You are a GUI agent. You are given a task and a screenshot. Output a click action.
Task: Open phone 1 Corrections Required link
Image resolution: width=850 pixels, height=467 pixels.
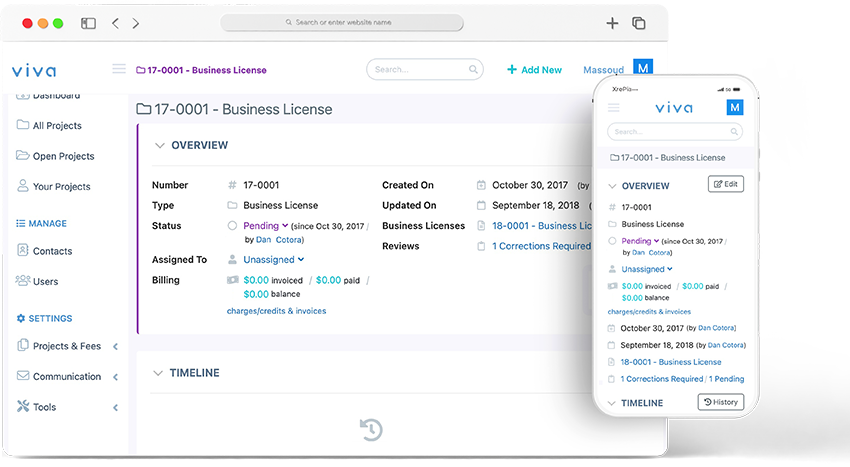click(x=661, y=379)
